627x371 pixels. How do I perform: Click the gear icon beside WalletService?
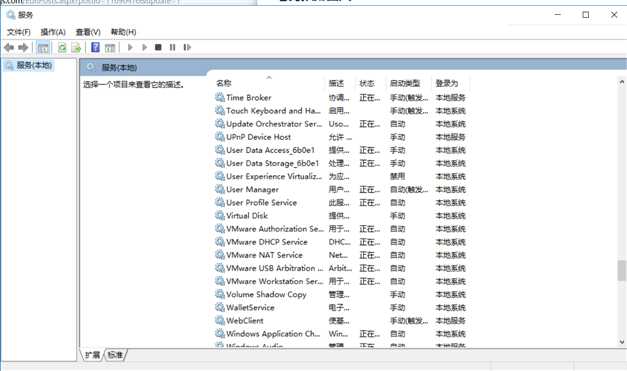tap(220, 307)
